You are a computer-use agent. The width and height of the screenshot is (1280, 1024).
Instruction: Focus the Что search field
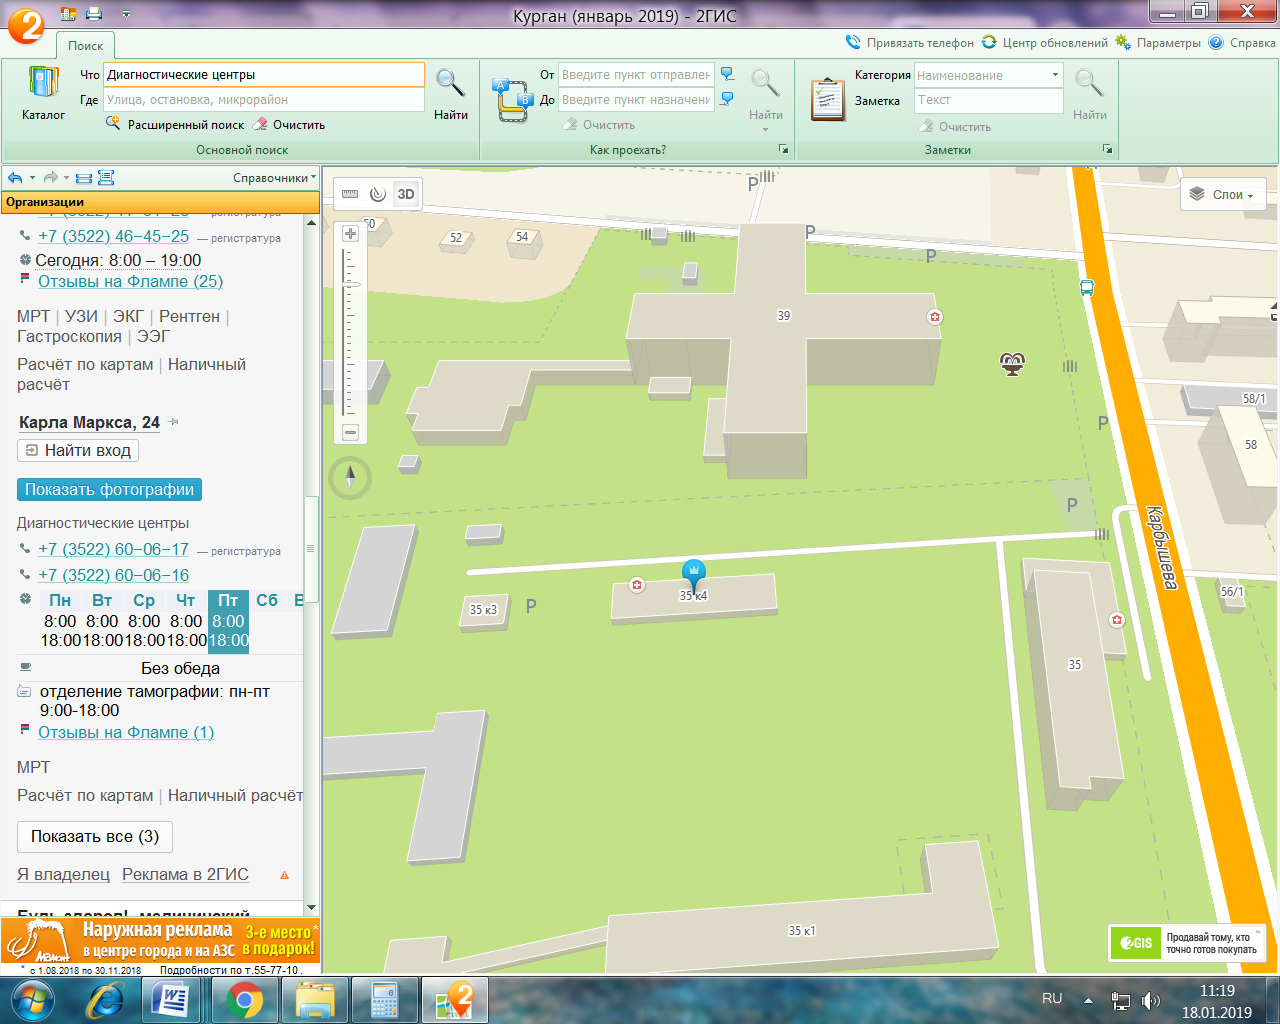point(264,75)
